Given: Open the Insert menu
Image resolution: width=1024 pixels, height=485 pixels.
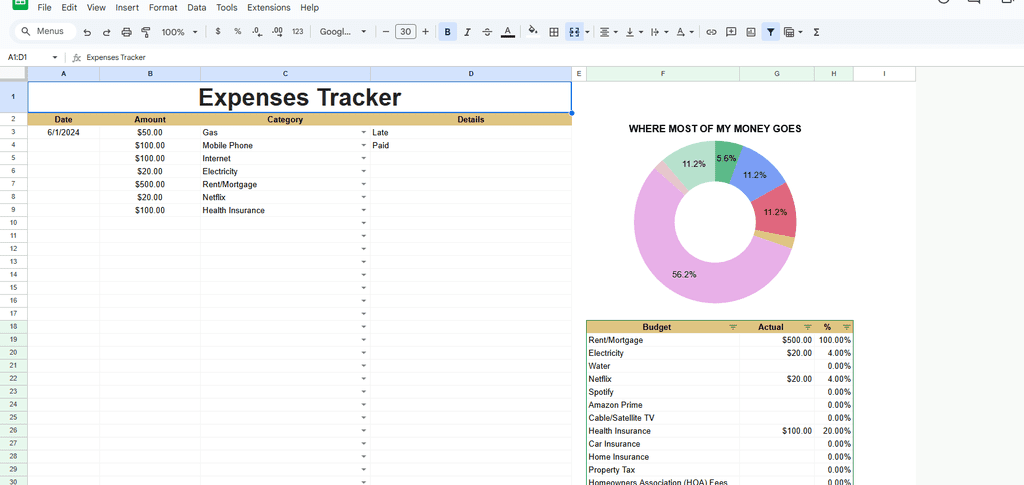Looking at the screenshot, I should pyautogui.click(x=127, y=8).
